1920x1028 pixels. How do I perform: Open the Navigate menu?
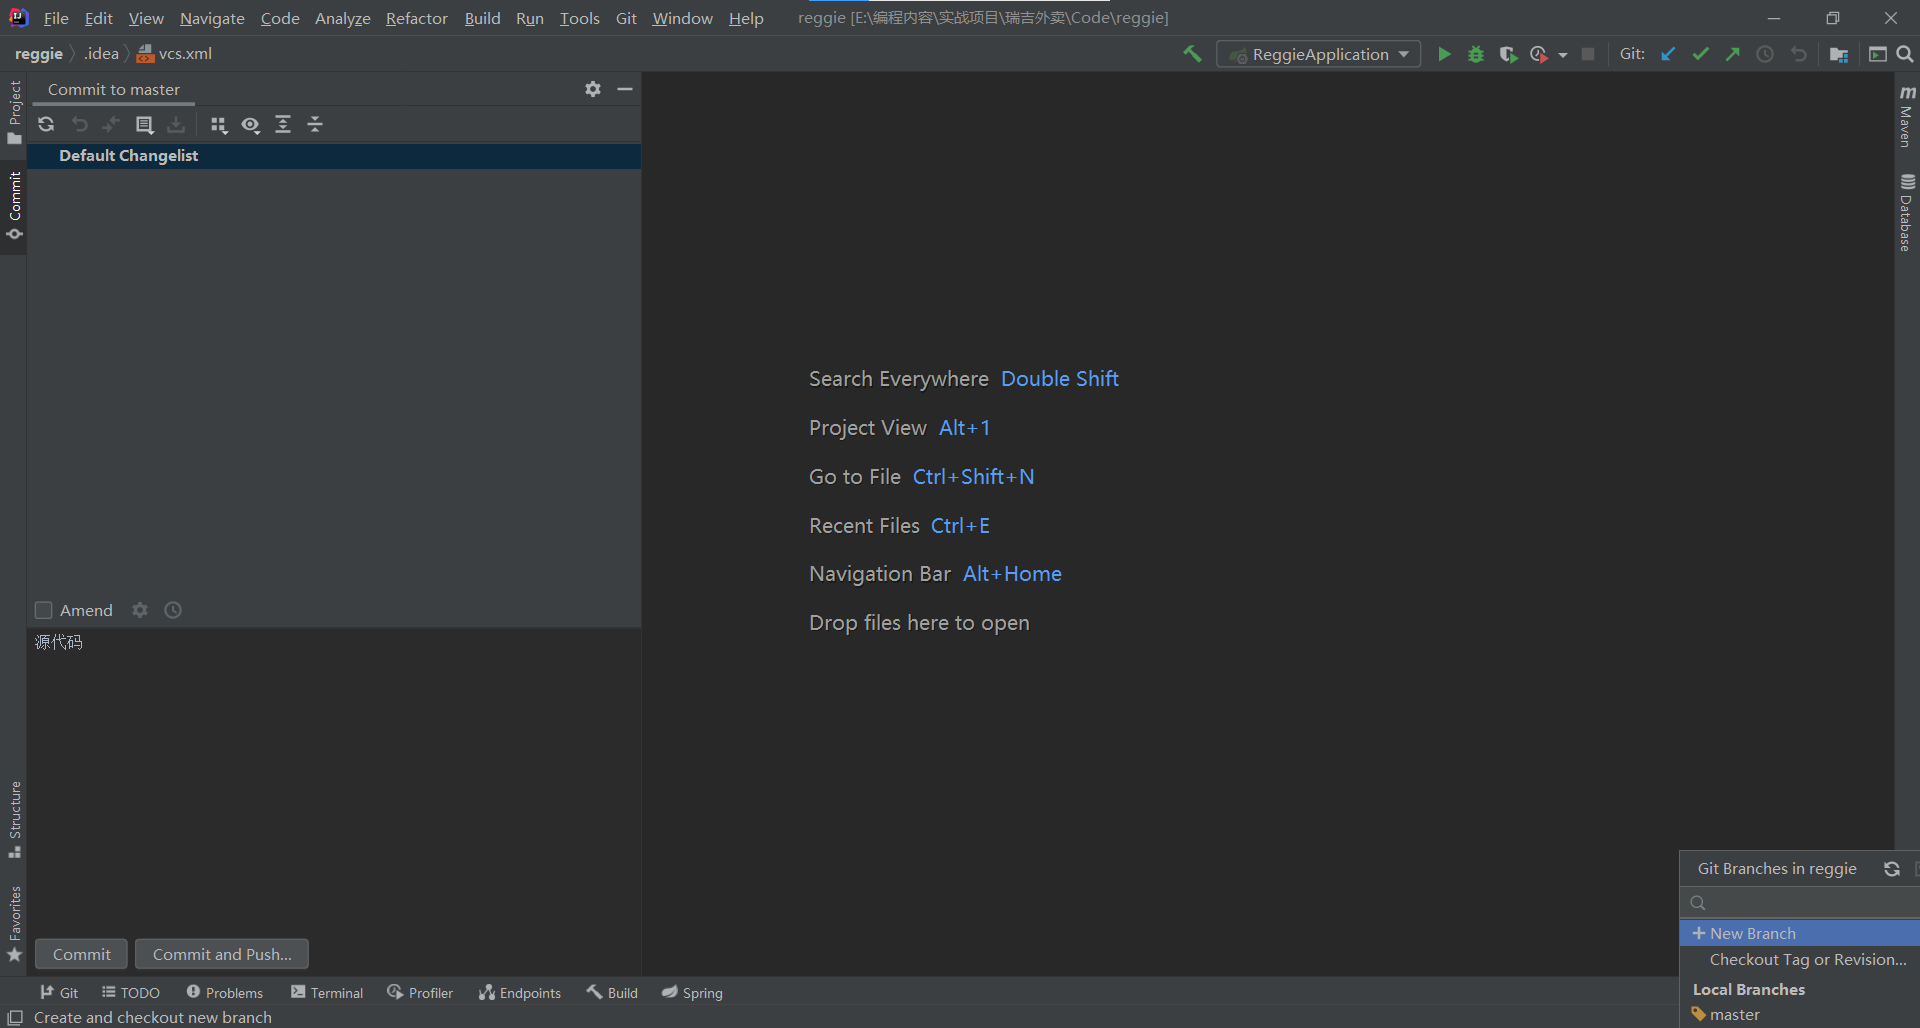click(x=212, y=18)
